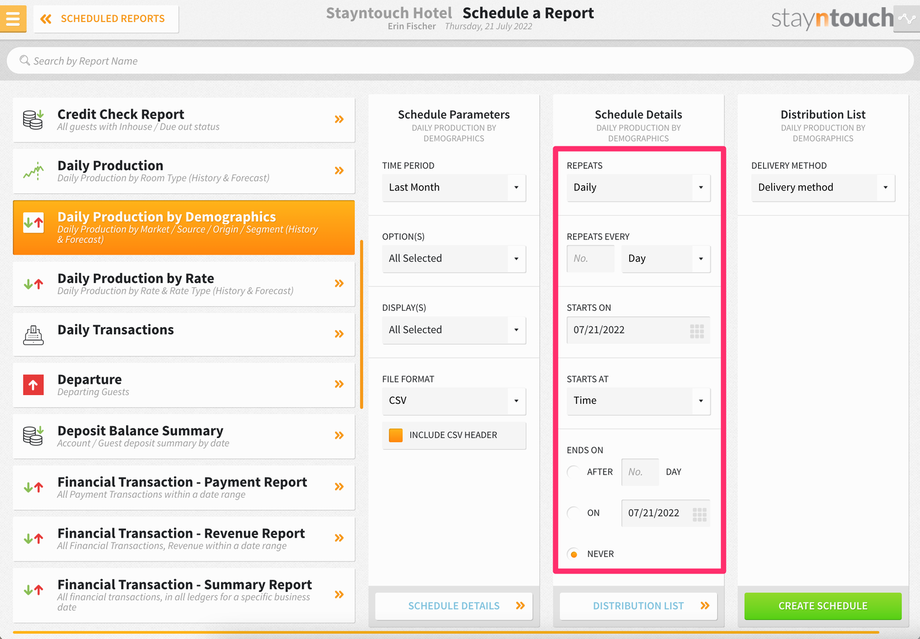Screen dimensions: 920x639
Task: Select the Deposit Balance Summary report
Action: pyautogui.click(x=184, y=436)
